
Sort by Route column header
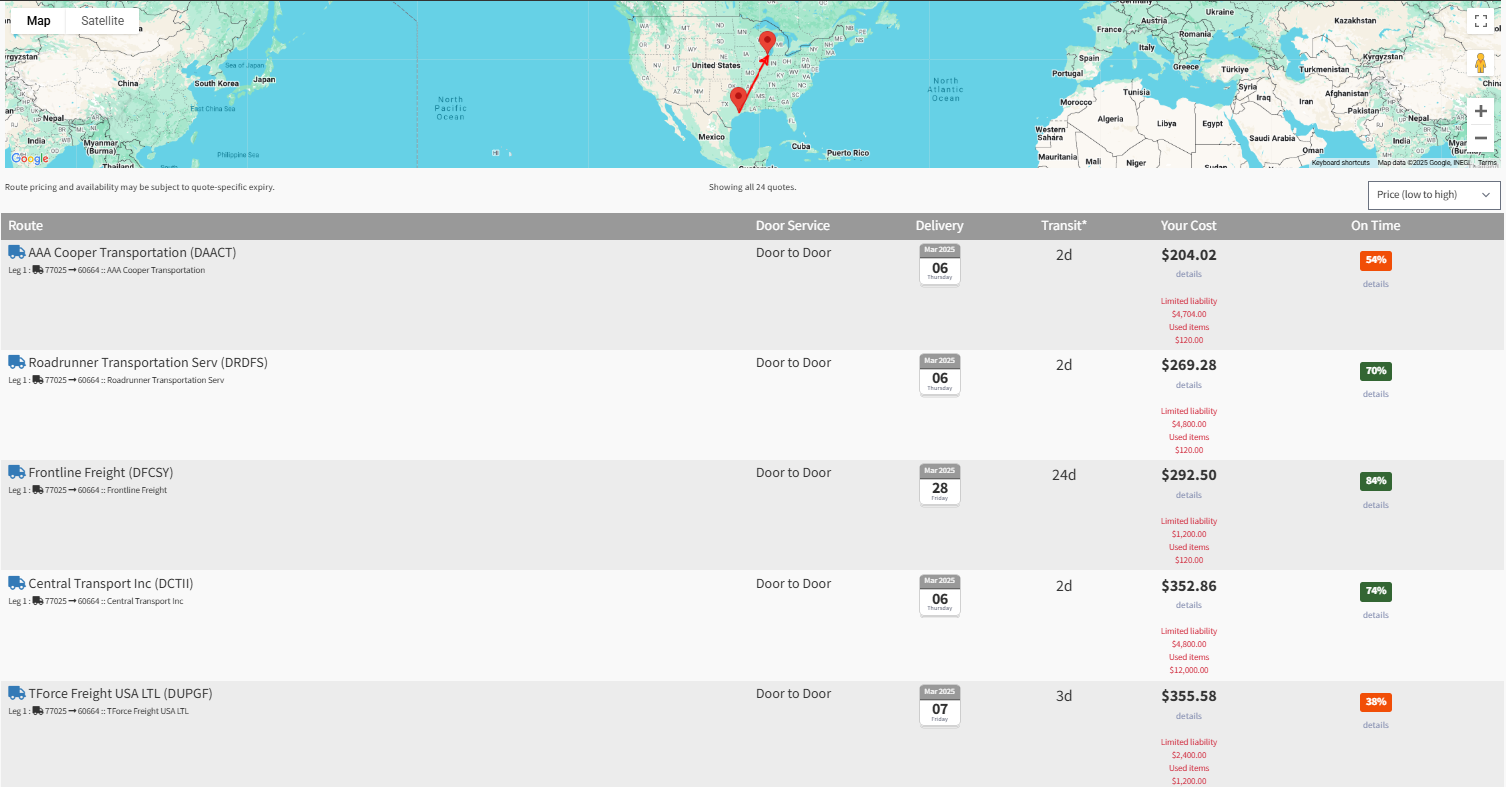click(x=26, y=226)
